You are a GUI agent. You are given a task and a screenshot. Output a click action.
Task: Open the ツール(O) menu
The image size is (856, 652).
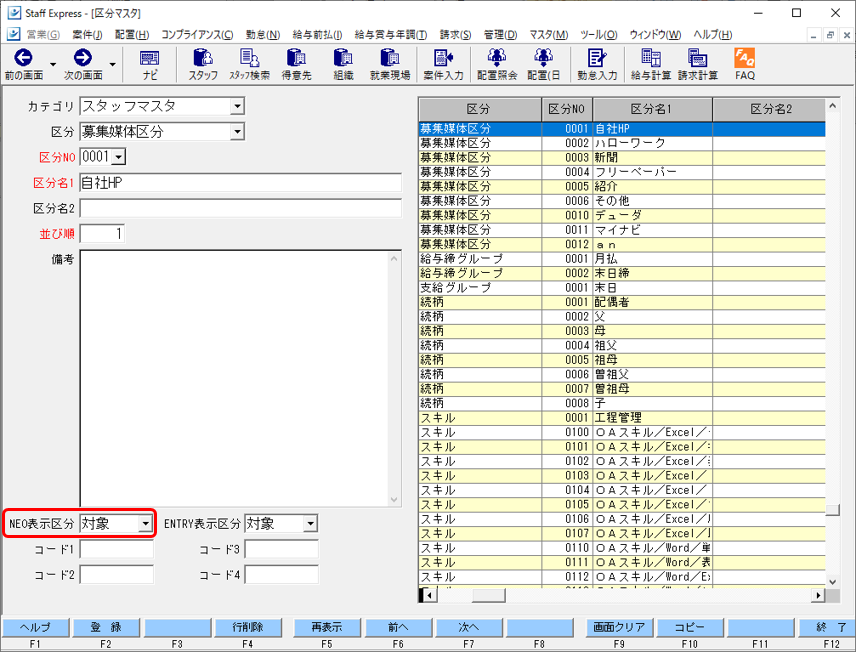598,34
